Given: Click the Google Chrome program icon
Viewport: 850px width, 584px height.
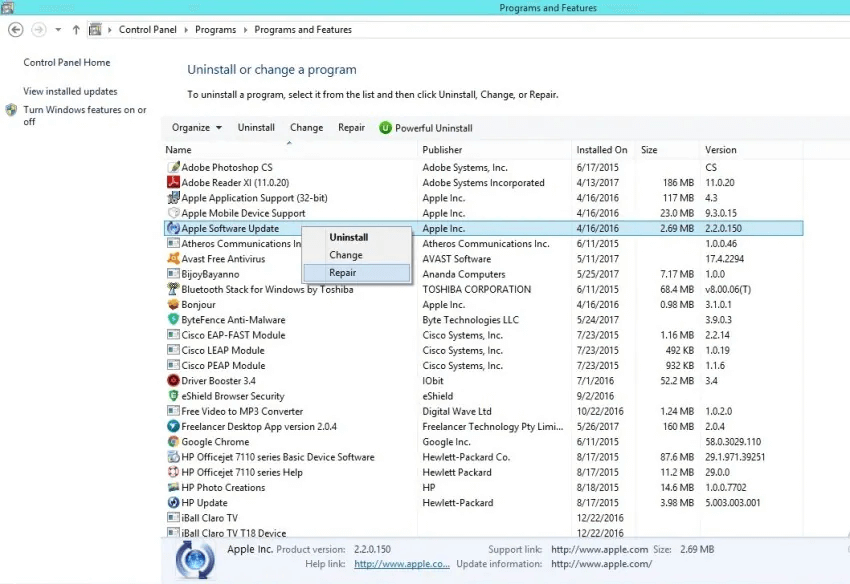Looking at the screenshot, I should pyautogui.click(x=173, y=442).
